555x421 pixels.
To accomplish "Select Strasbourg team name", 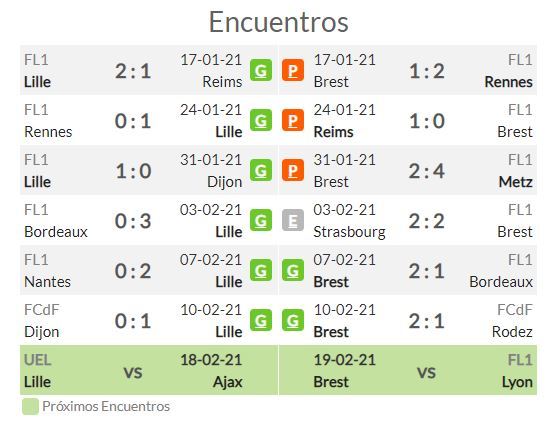I will (x=349, y=232).
